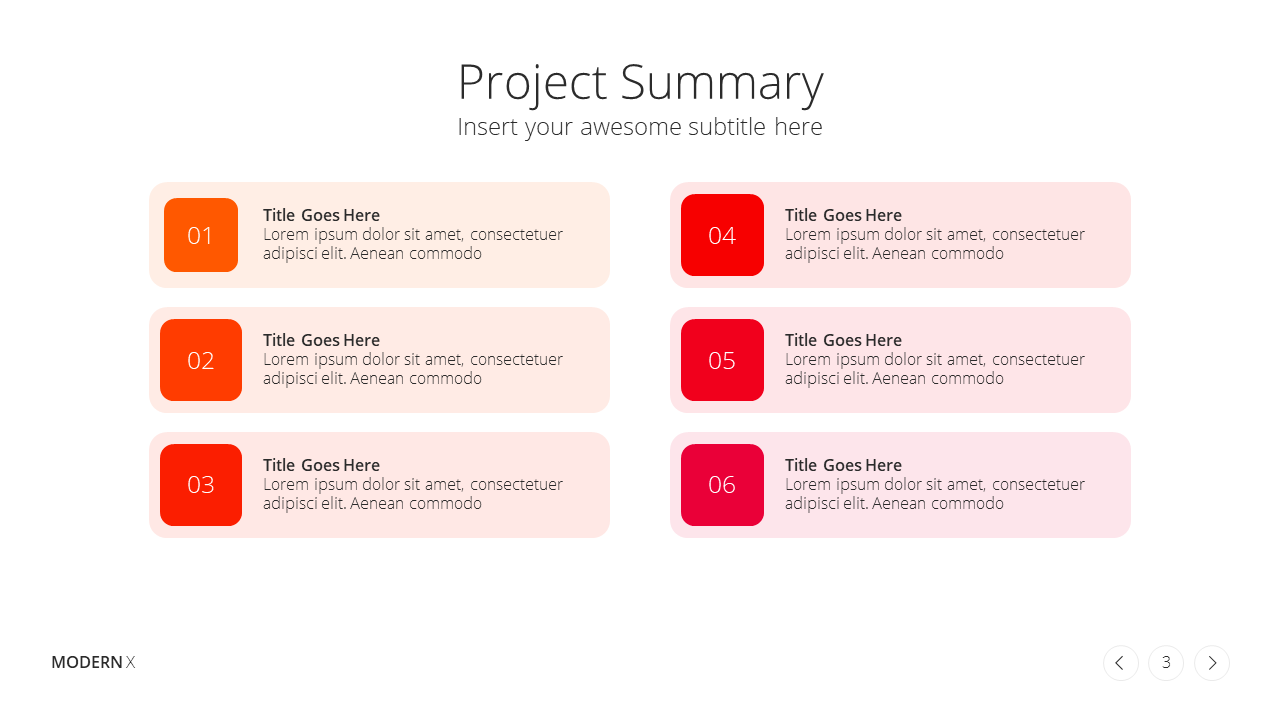Click the subtitle text 'Insert your awesome subtitle here'
The image size is (1280, 720).
[x=640, y=127]
